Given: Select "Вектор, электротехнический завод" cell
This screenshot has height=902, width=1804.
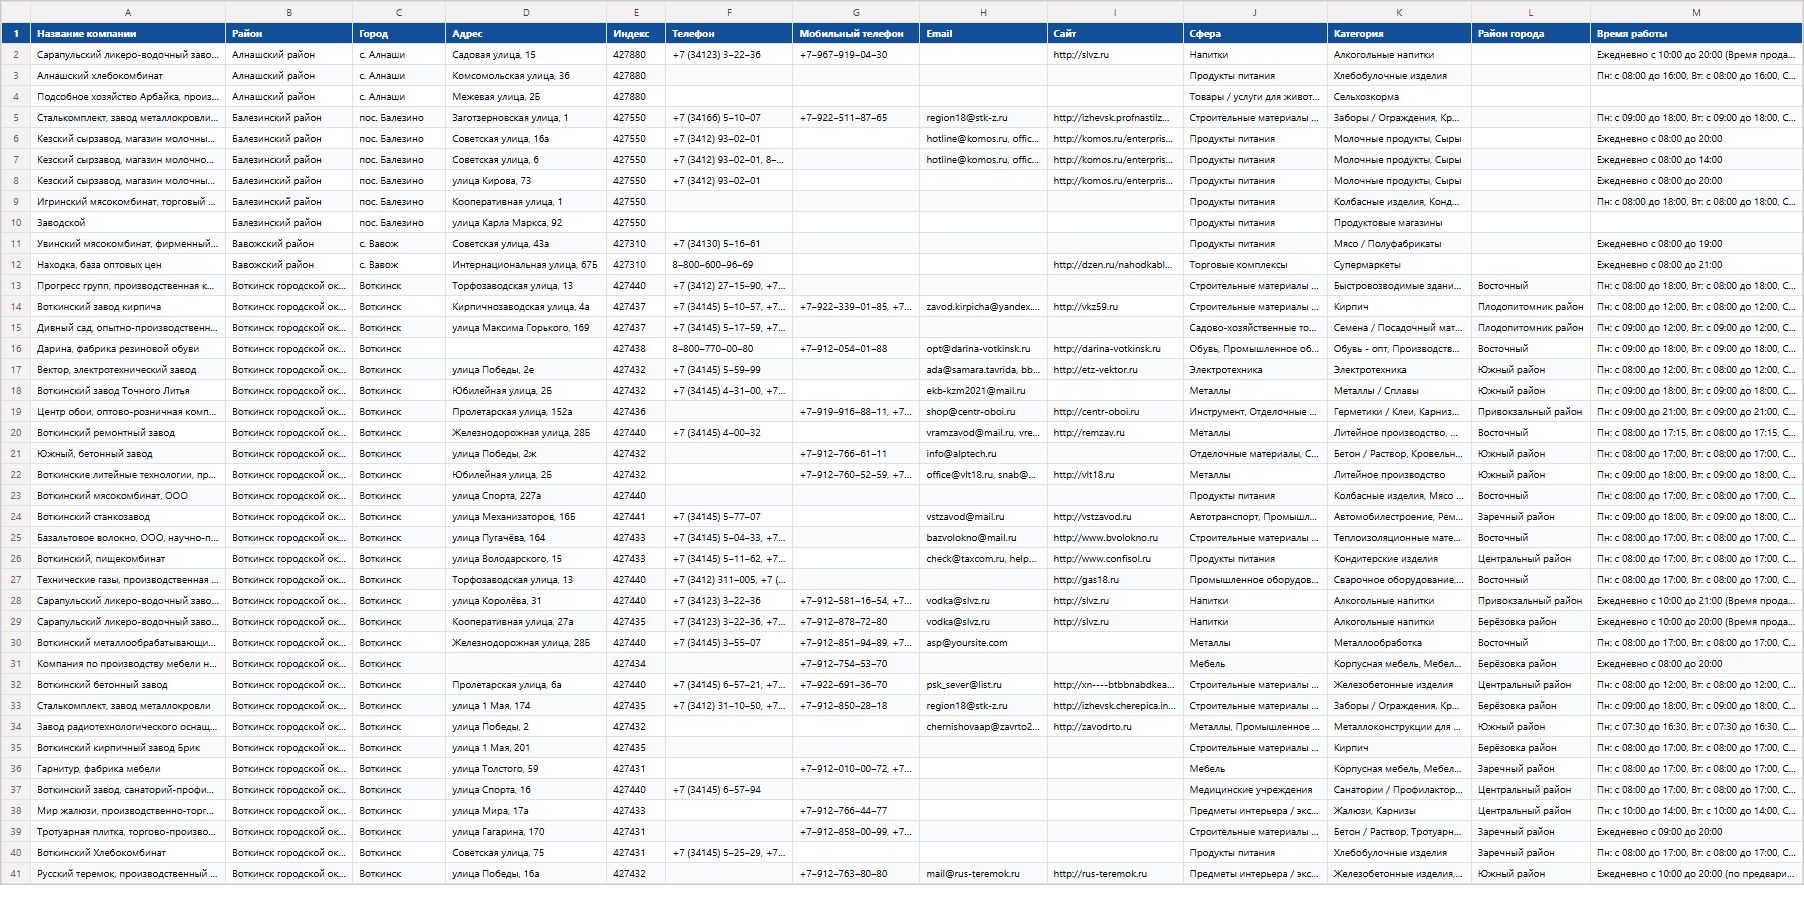Looking at the screenshot, I should coord(128,370).
